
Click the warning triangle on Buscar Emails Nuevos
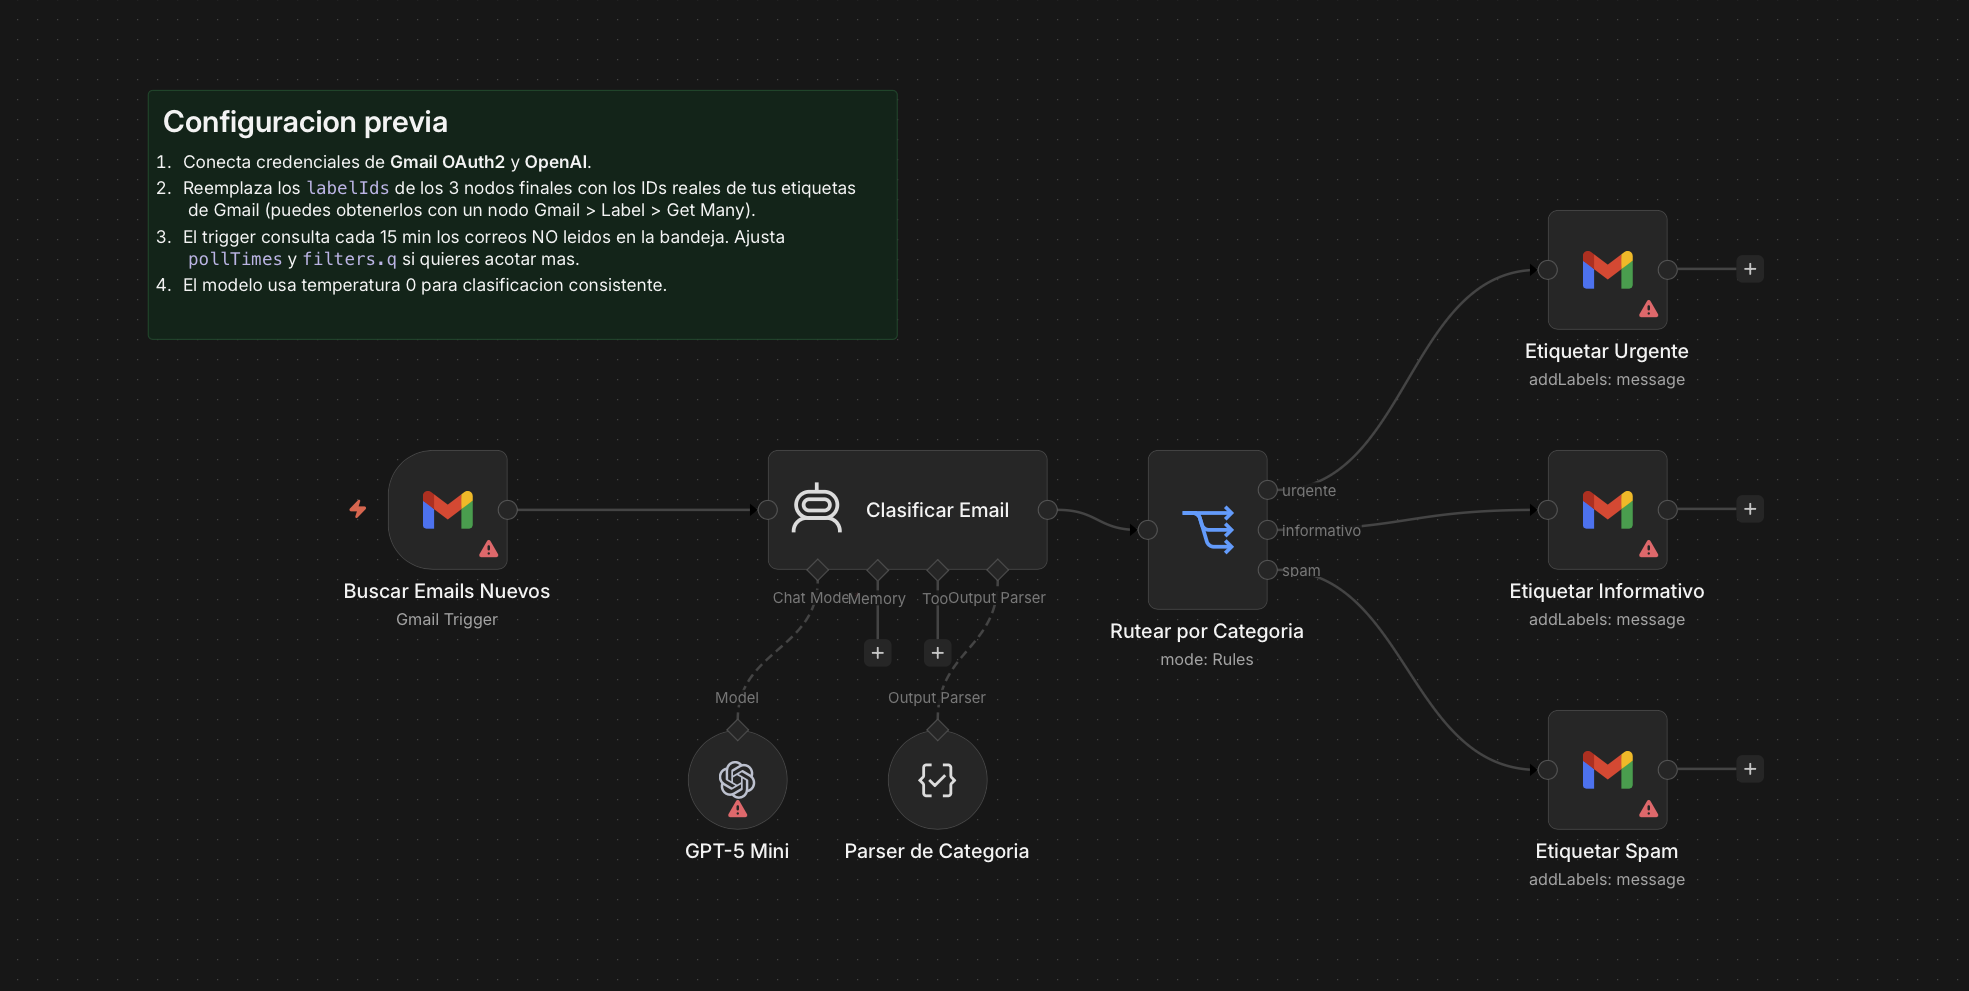[489, 549]
